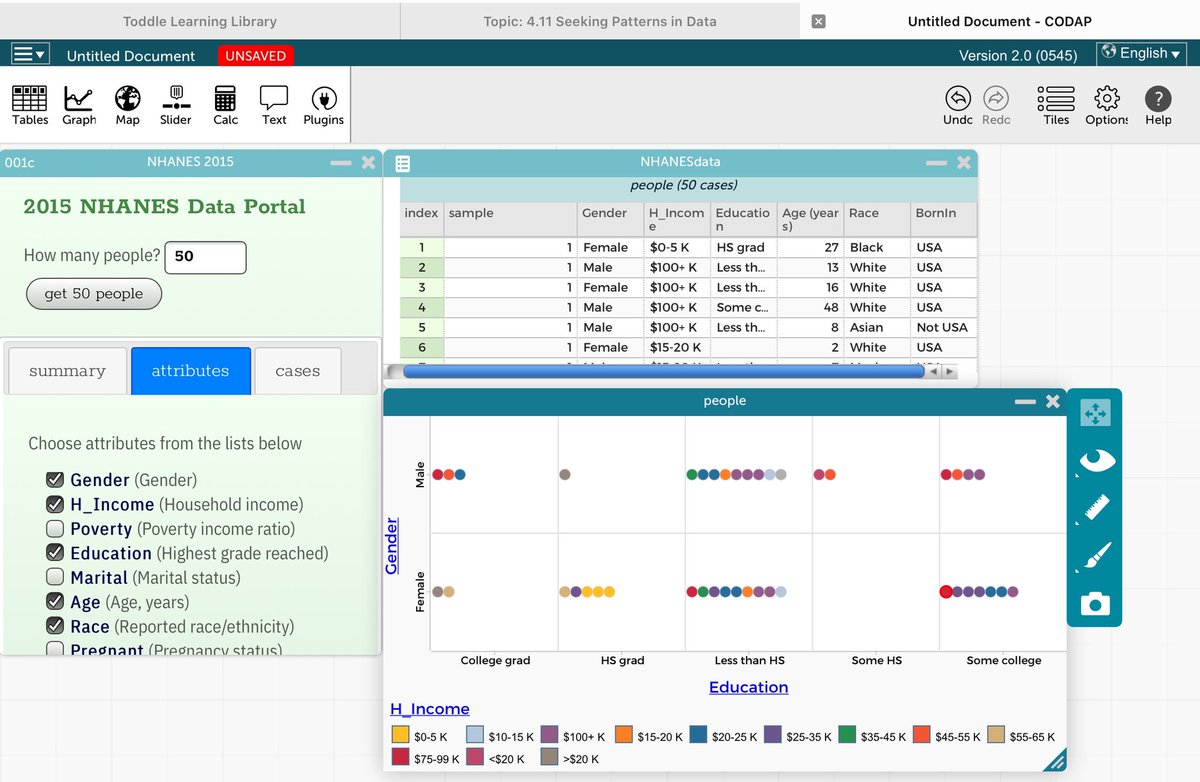This screenshot has width=1200, height=782.
Task: Select the $35-45 K legend swatch
Action: (x=847, y=735)
